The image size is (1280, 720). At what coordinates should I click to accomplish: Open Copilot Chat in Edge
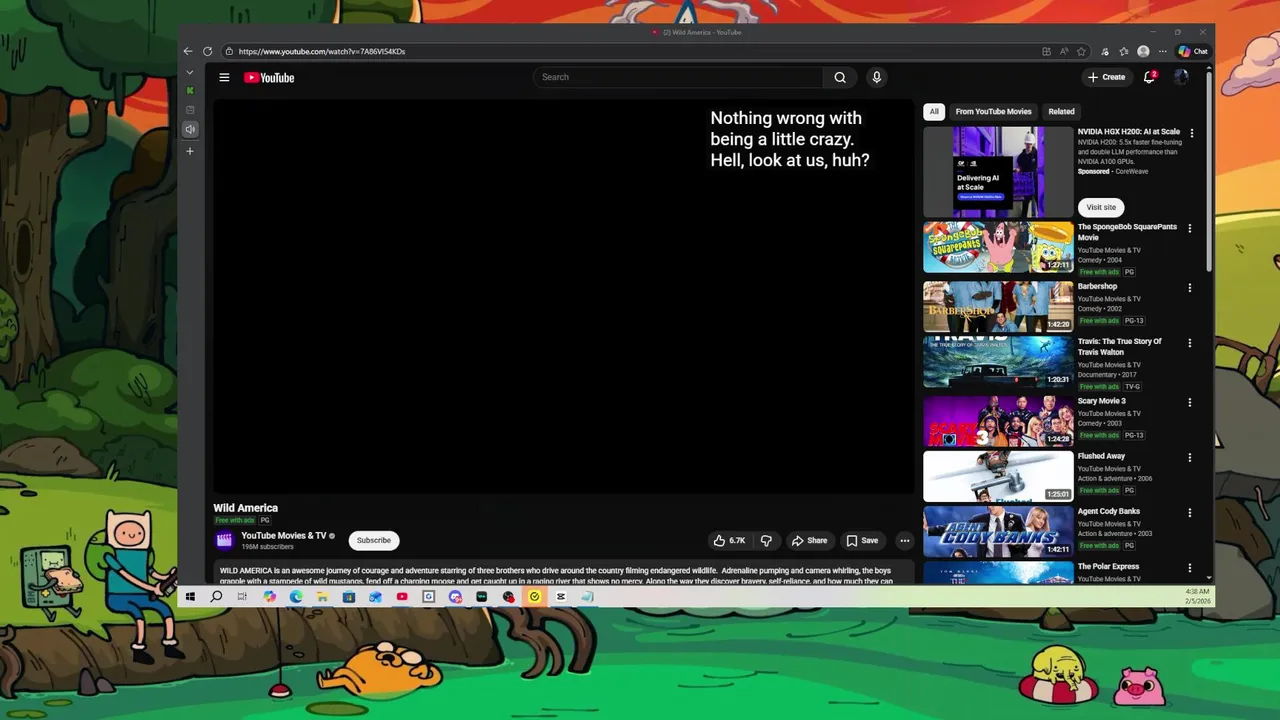coord(1193,51)
